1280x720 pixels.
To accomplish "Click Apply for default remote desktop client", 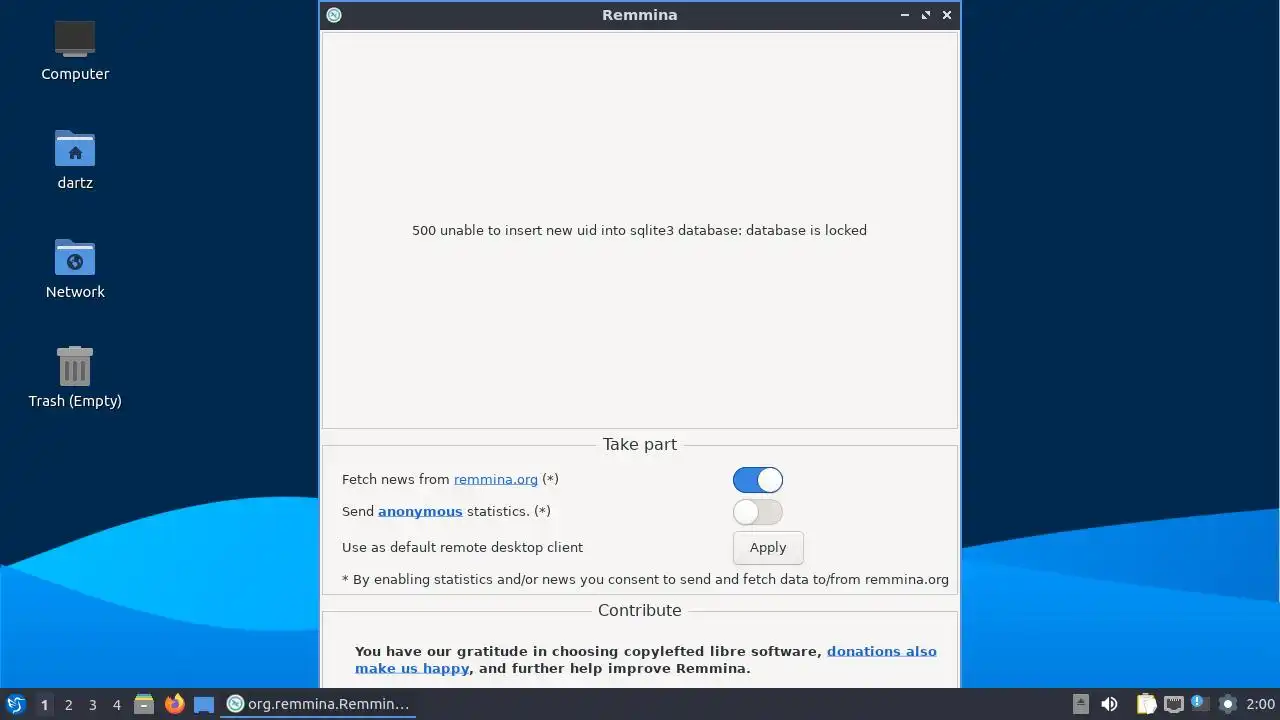I will [x=768, y=548].
